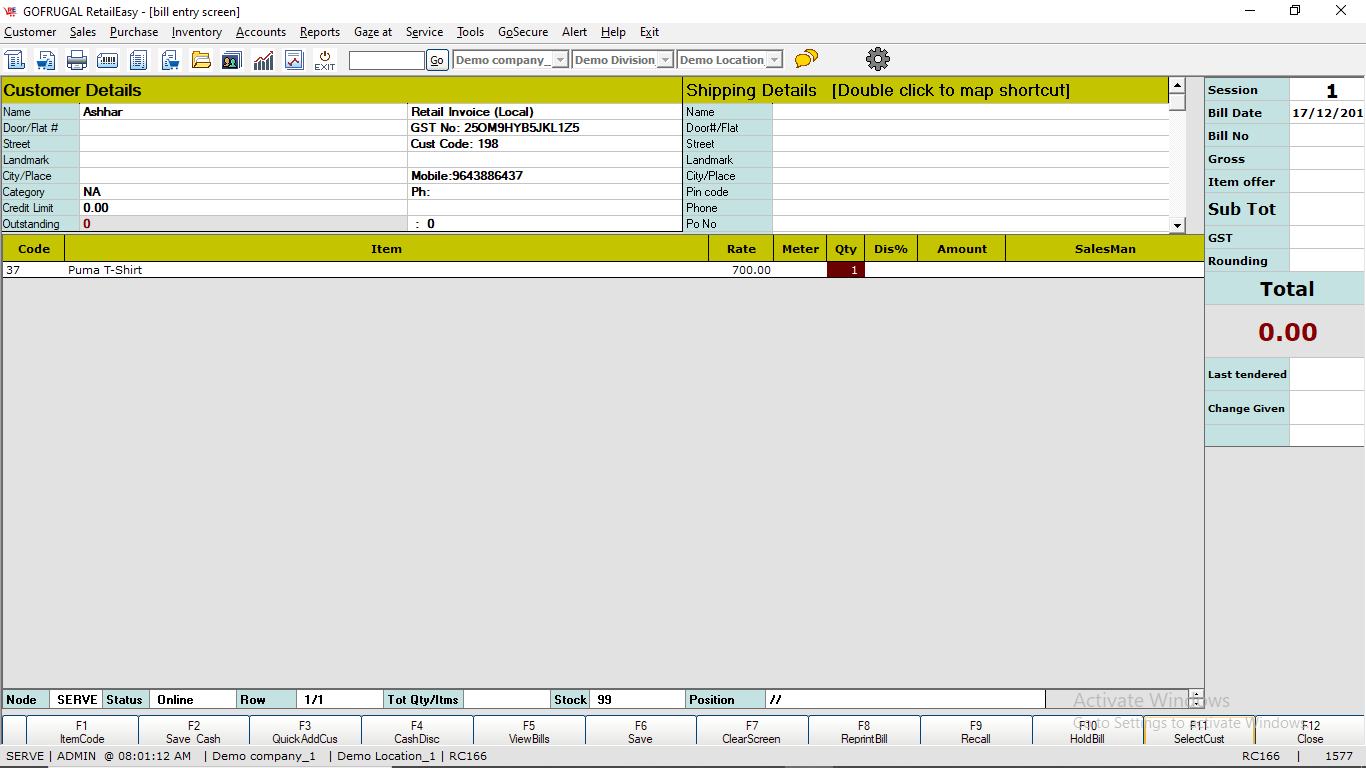Screen dimensions: 1366x768
Task: Select the Puma T-Shirt item cell
Action: pos(387,270)
